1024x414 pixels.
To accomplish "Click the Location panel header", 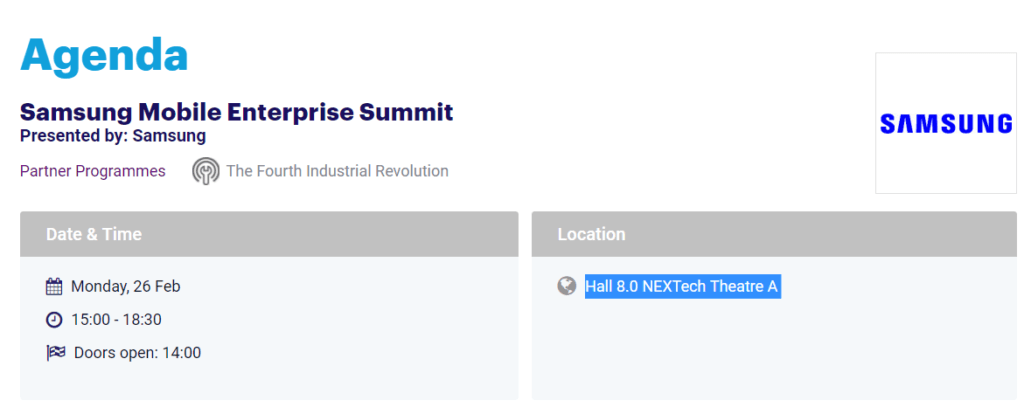I will tap(775, 234).
